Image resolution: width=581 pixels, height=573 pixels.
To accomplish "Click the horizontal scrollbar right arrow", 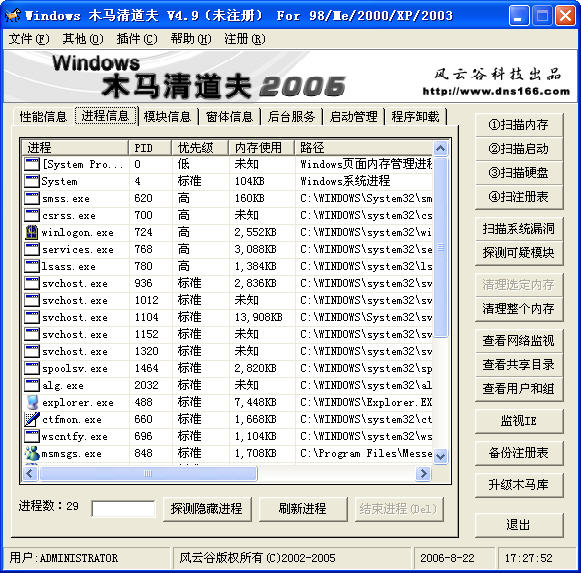I will (424, 473).
